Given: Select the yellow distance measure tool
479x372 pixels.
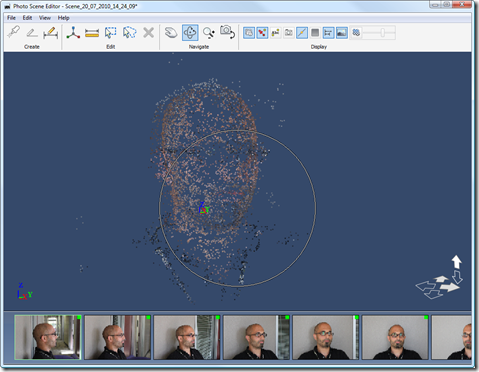Looking at the screenshot, I should click(92, 33).
